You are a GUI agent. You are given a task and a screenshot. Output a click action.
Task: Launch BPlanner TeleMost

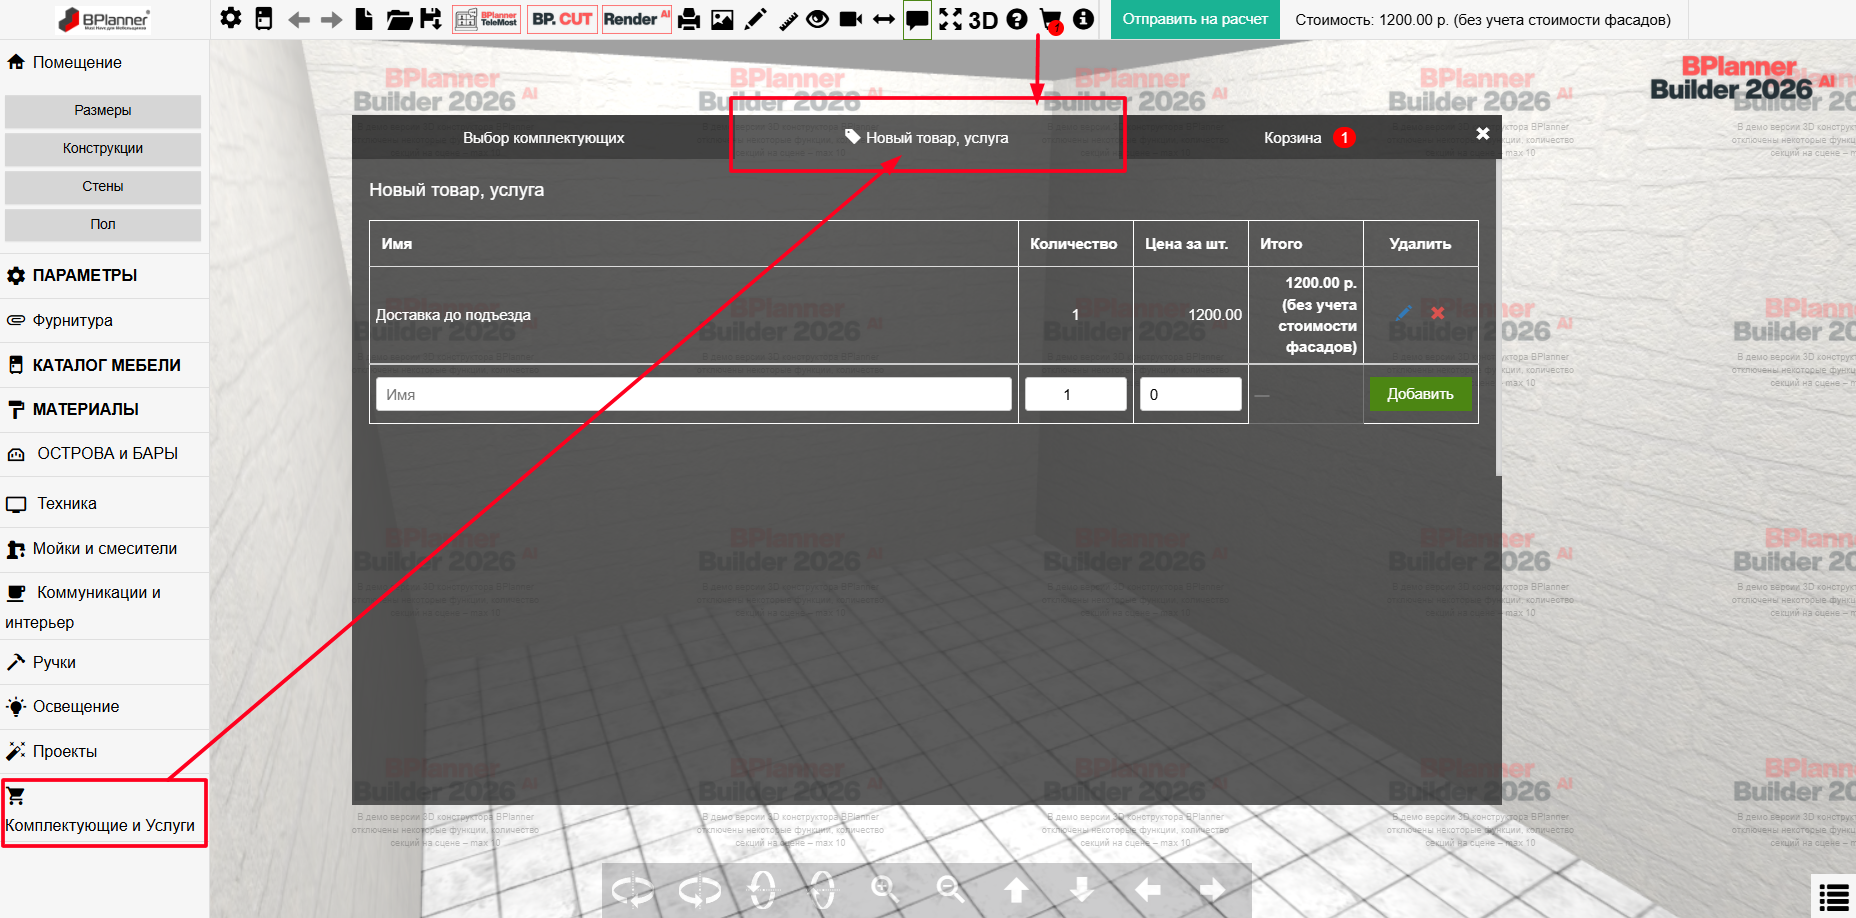click(487, 19)
